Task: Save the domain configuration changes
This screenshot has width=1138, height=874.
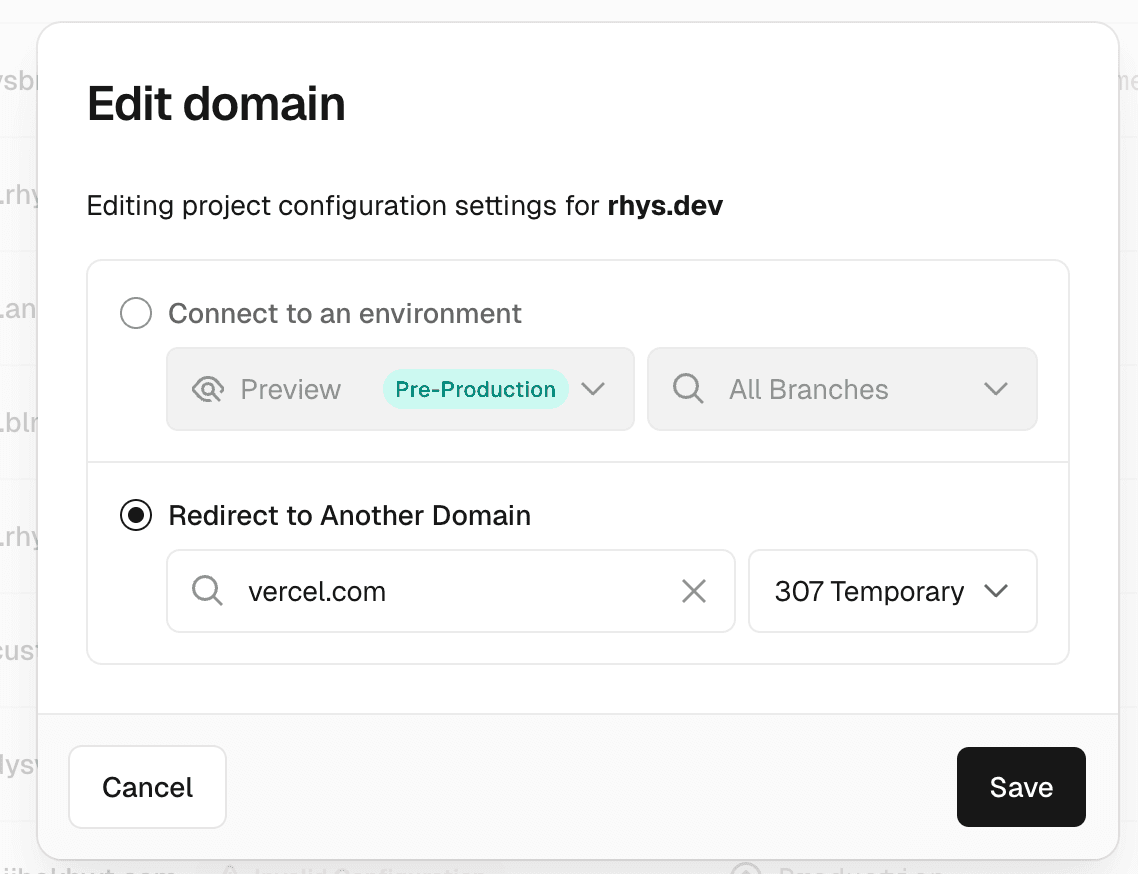Action: coord(1021,787)
